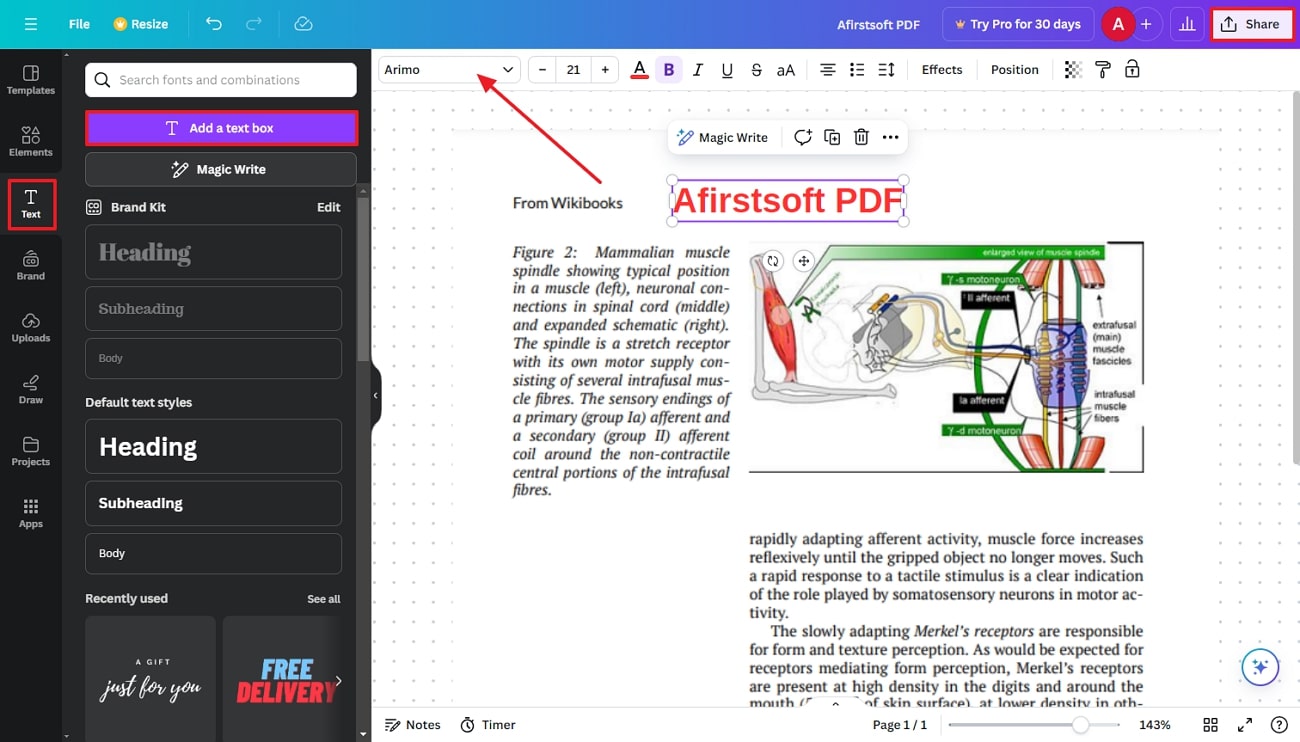
Task: Open the Effects panel
Action: coord(942,69)
